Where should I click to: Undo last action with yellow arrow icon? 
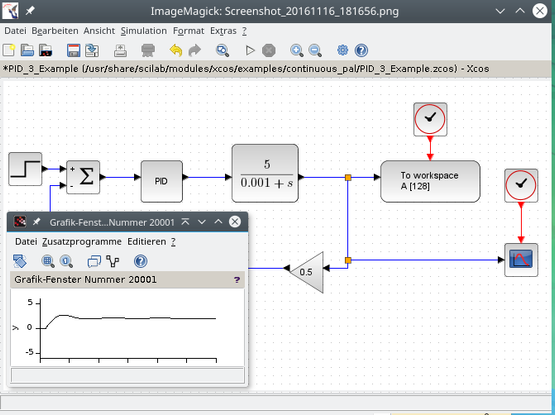pyautogui.click(x=176, y=50)
